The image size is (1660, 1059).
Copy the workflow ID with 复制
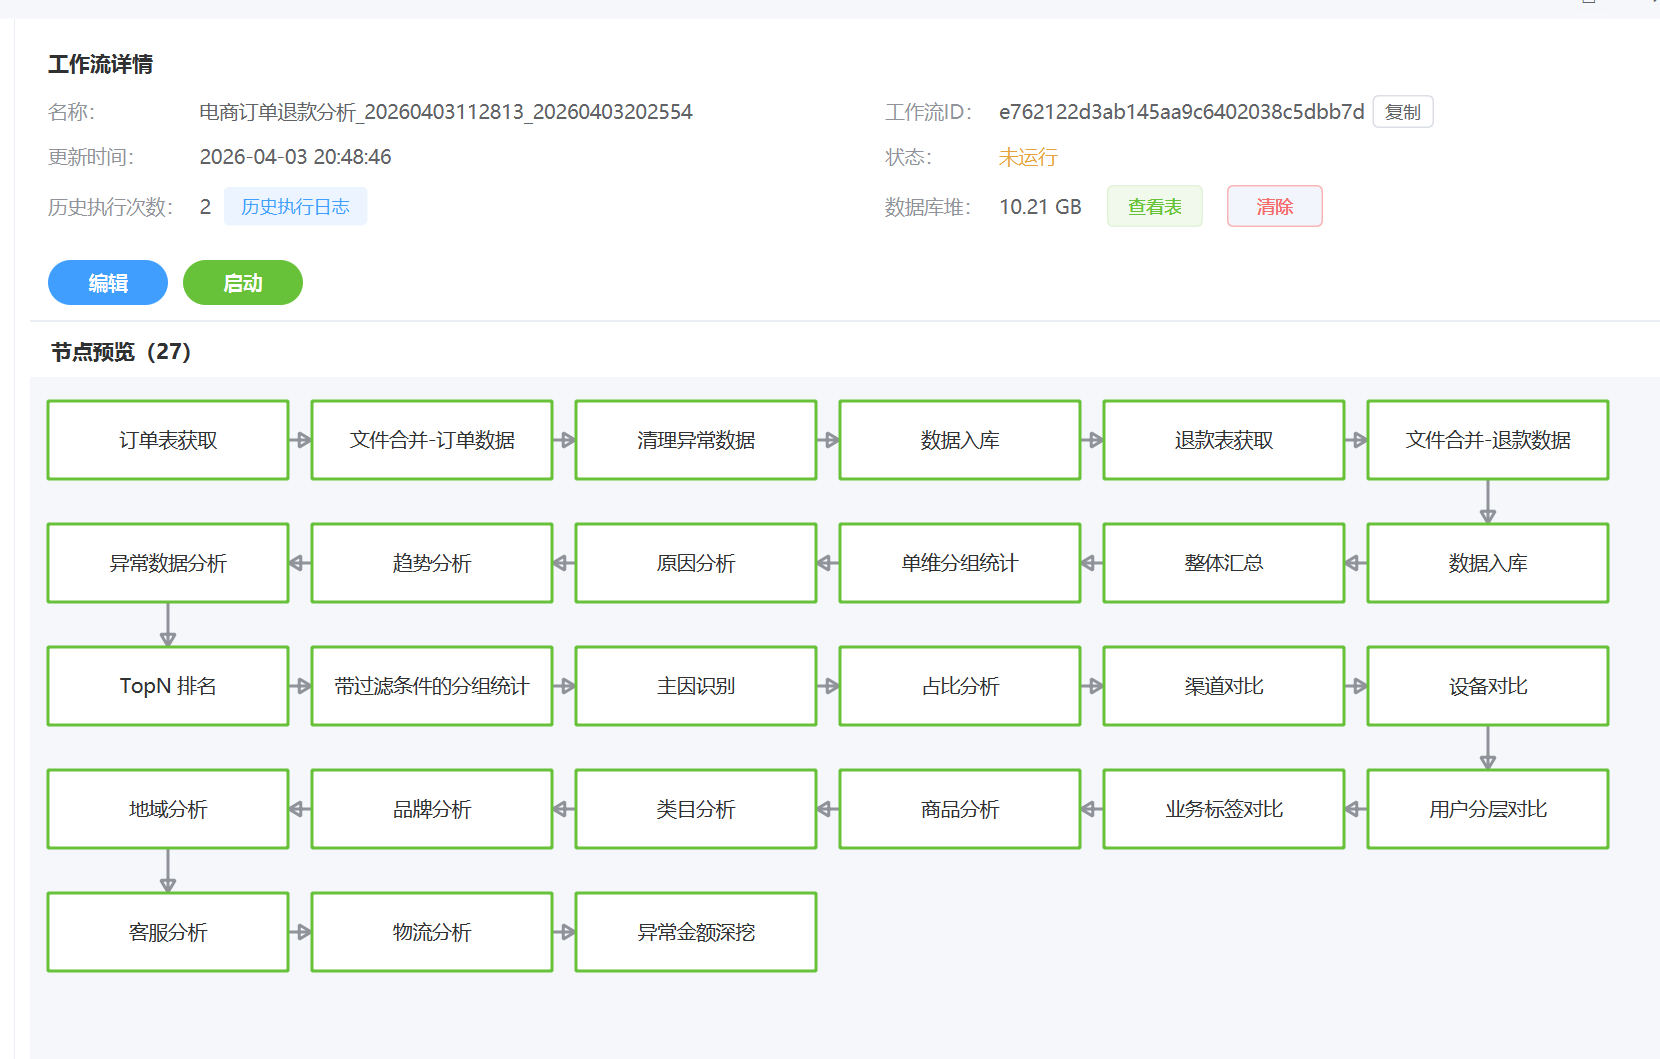[1402, 112]
